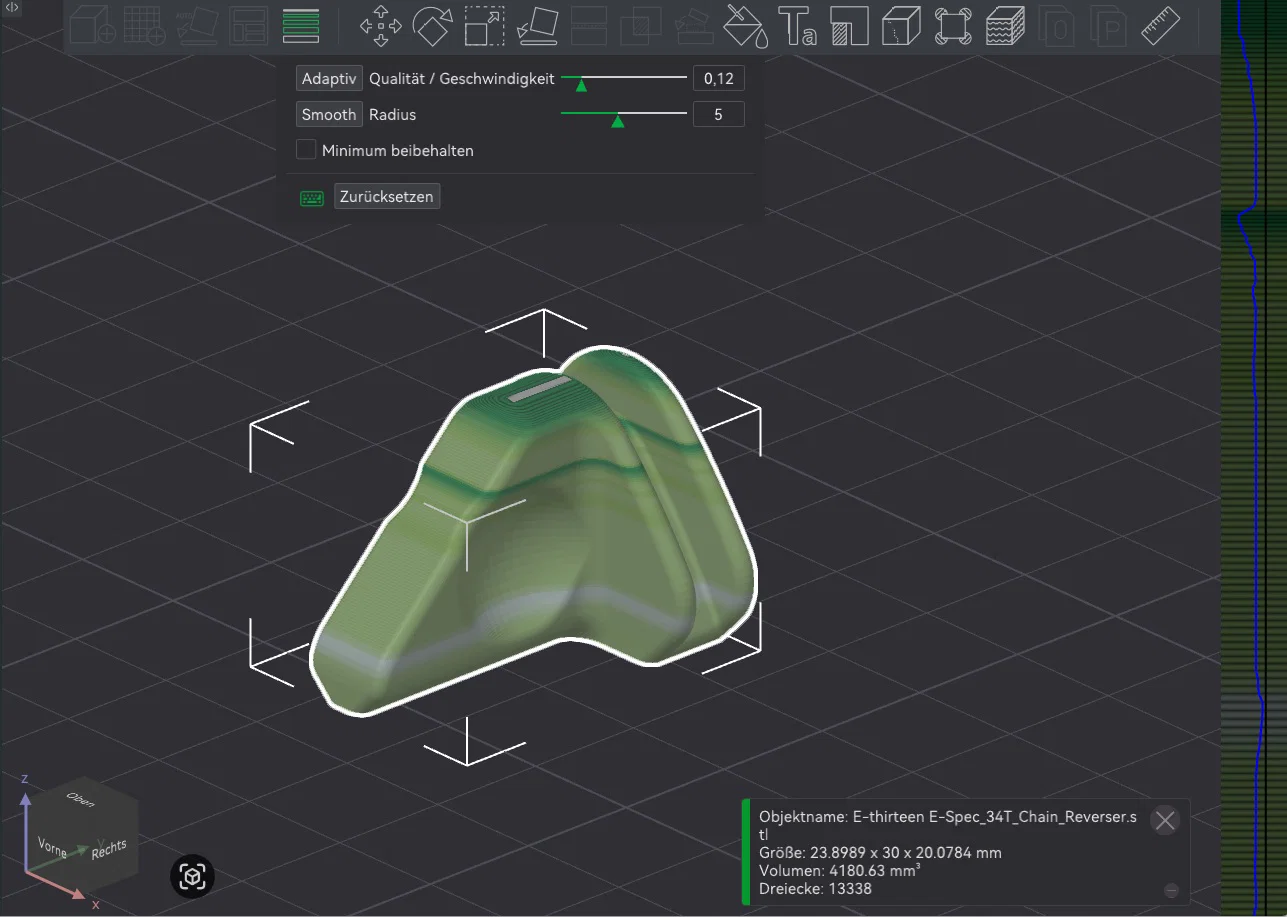Click the sidebar collapse icon in top-left corner
The height and width of the screenshot is (917, 1287).
12,7
